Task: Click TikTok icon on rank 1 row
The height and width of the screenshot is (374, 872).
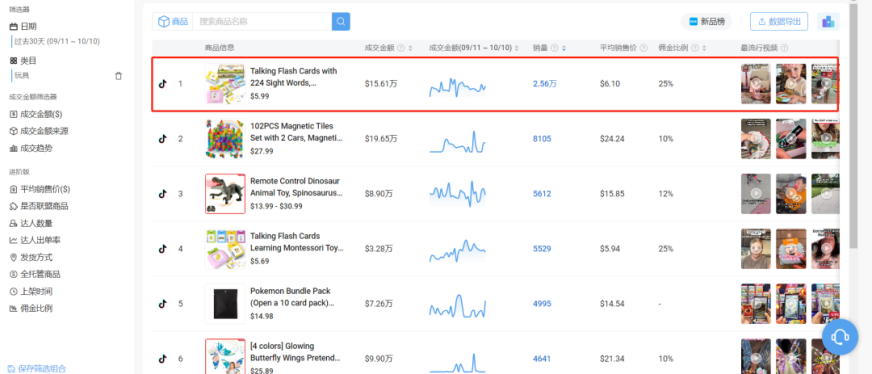Action: point(162,84)
